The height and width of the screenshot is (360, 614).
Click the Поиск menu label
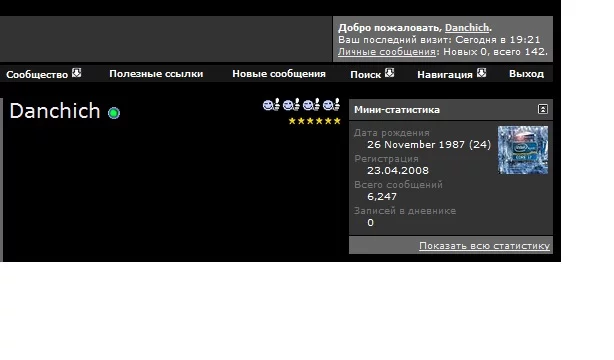[366, 74]
